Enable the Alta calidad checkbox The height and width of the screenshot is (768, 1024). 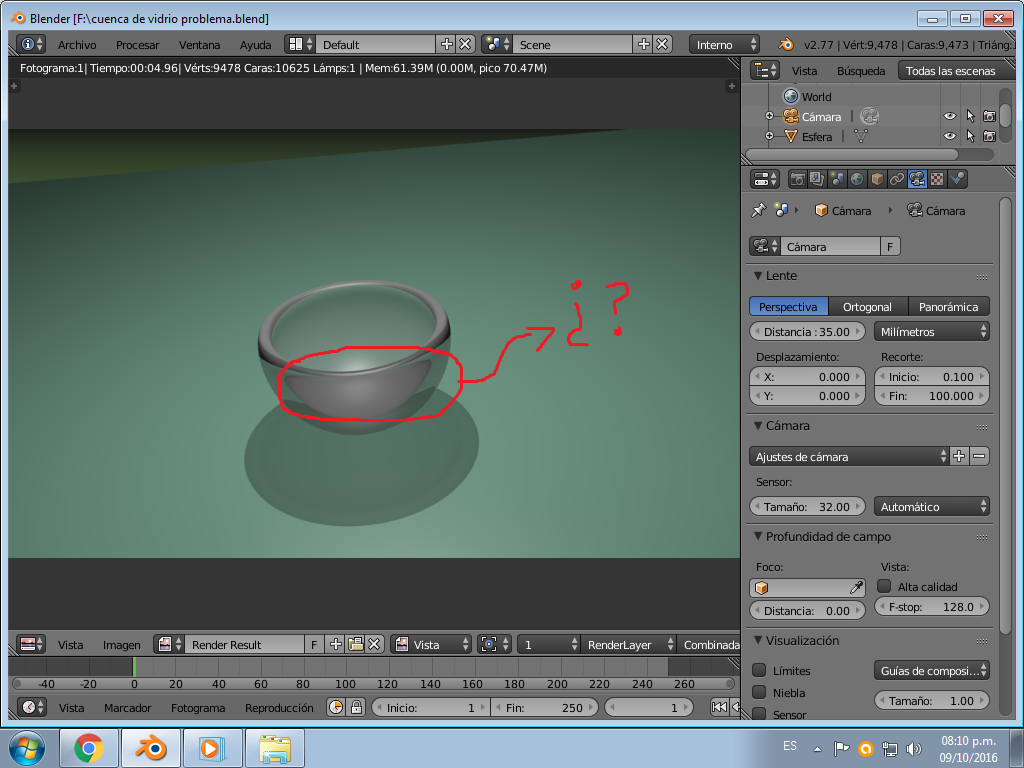coord(884,586)
